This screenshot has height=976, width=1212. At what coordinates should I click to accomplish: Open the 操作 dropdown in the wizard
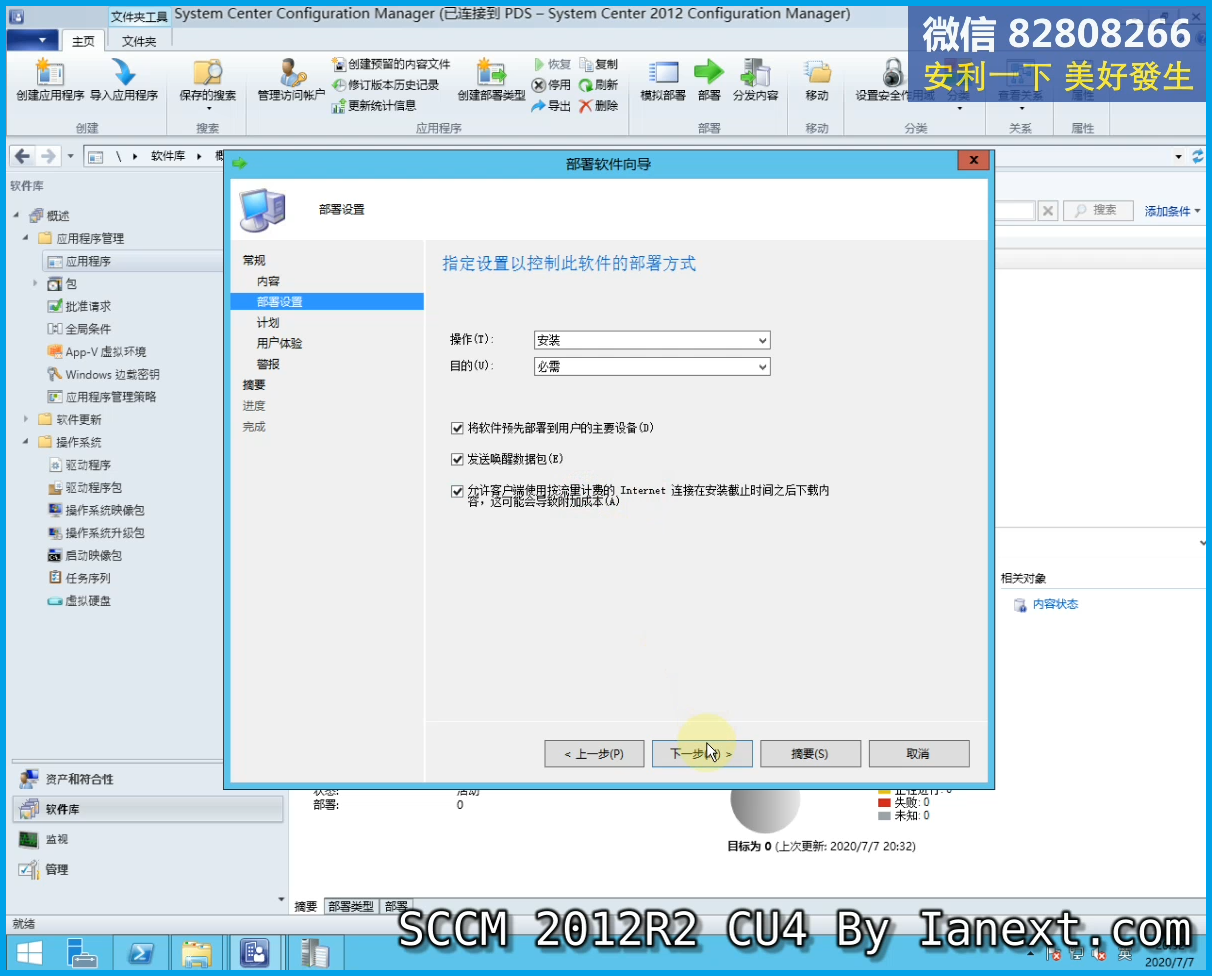pos(652,340)
